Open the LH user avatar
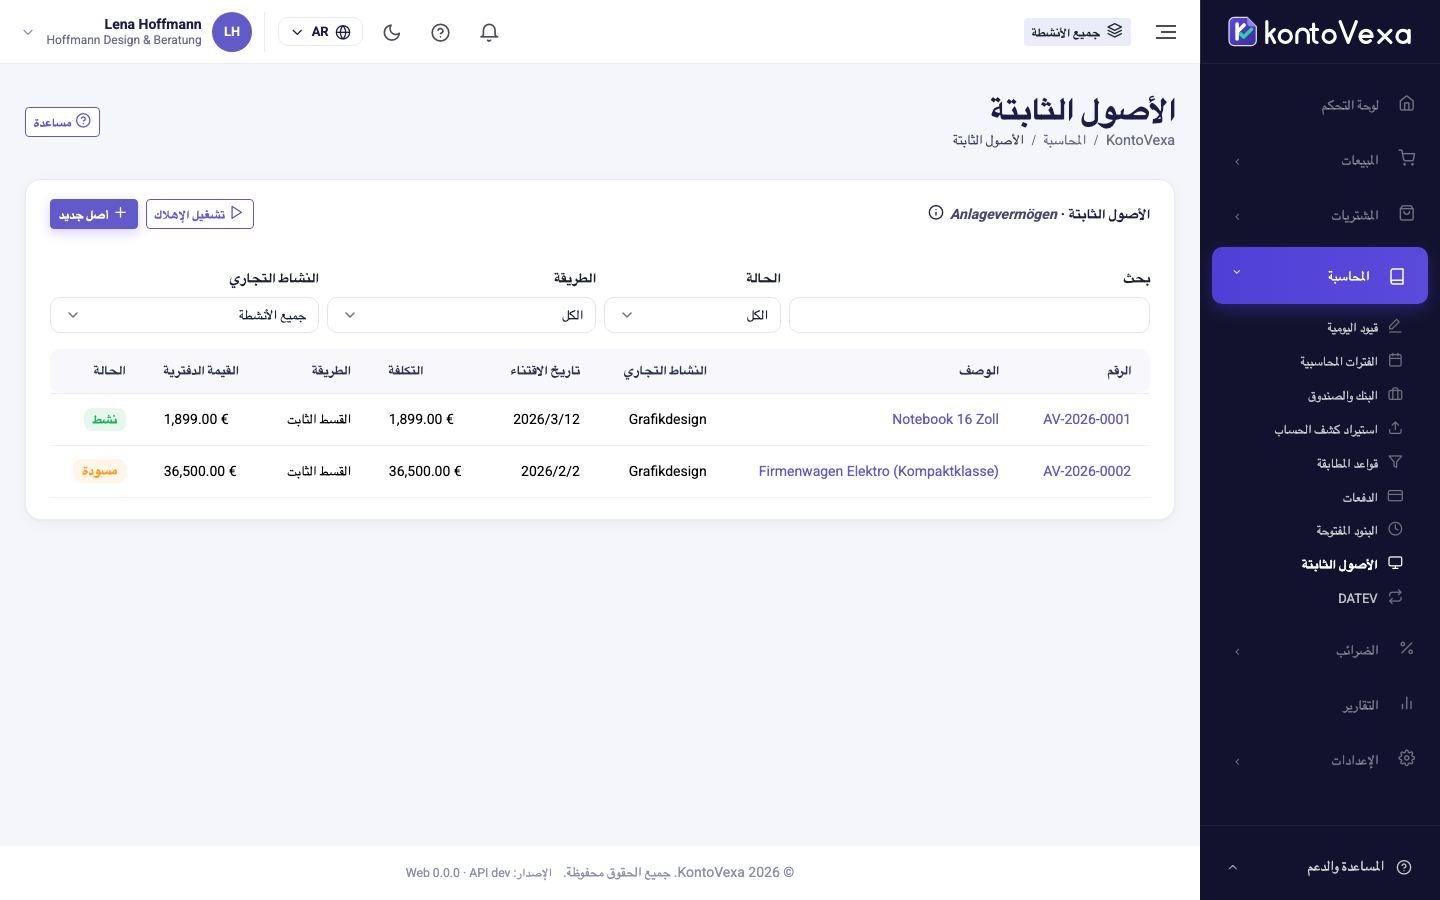Viewport: 1440px width, 900px height. tap(232, 32)
